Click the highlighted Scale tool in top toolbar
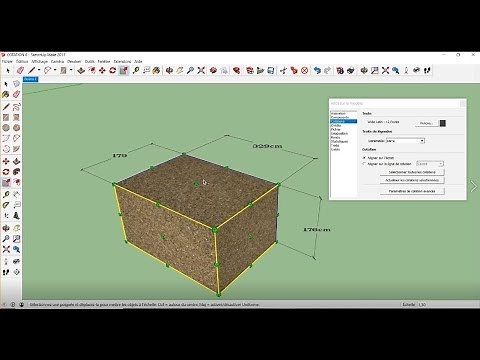 point(124,70)
